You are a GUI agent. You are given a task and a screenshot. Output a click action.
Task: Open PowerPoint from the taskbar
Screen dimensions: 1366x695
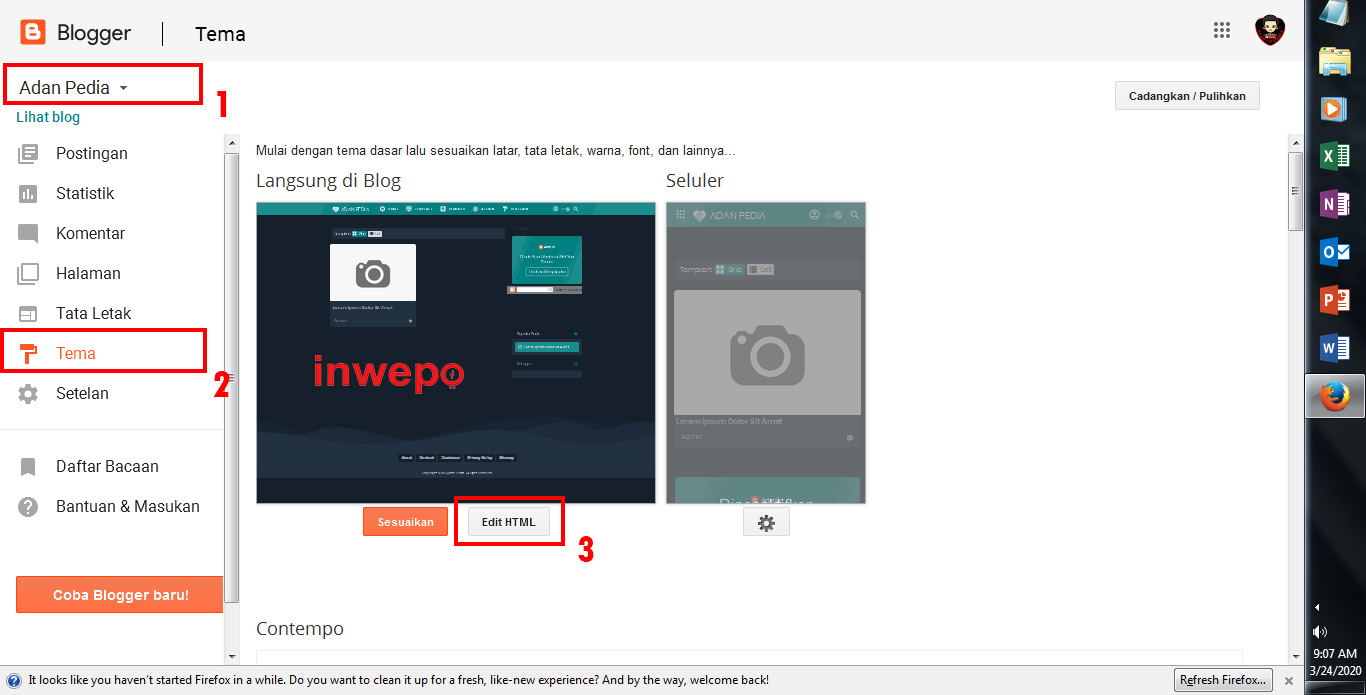pyautogui.click(x=1335, y=300)
